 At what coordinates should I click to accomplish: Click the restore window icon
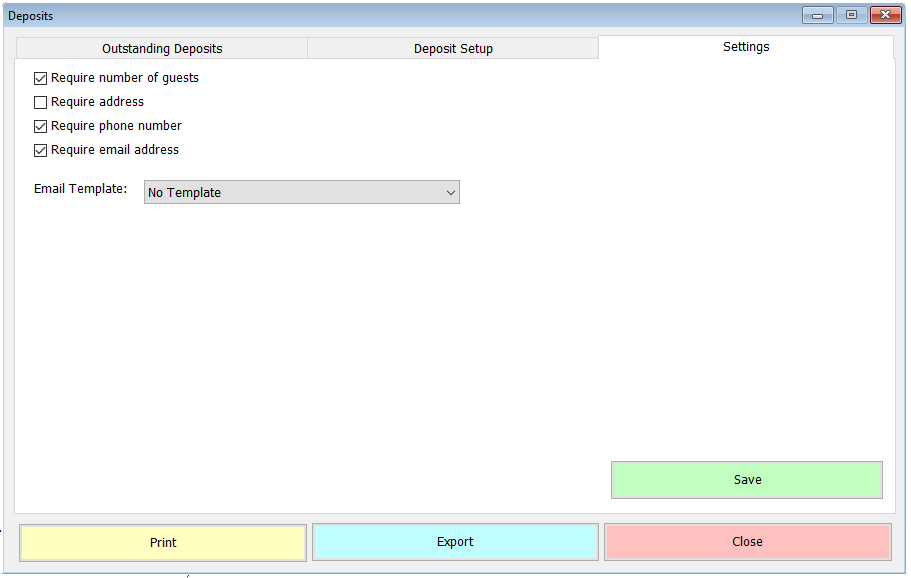tap(851, 14)
